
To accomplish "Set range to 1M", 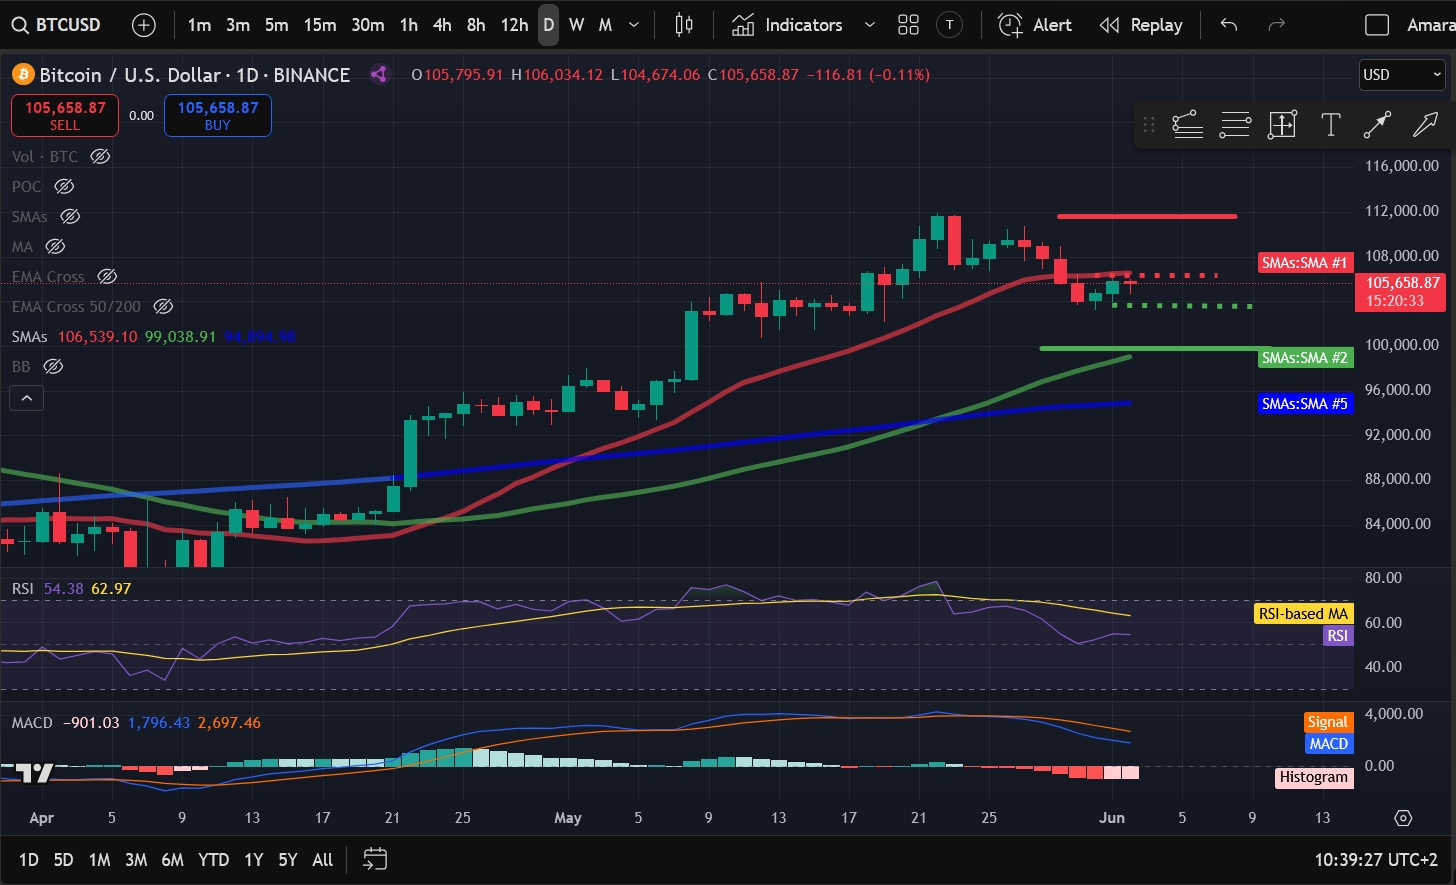I will 99,859.
